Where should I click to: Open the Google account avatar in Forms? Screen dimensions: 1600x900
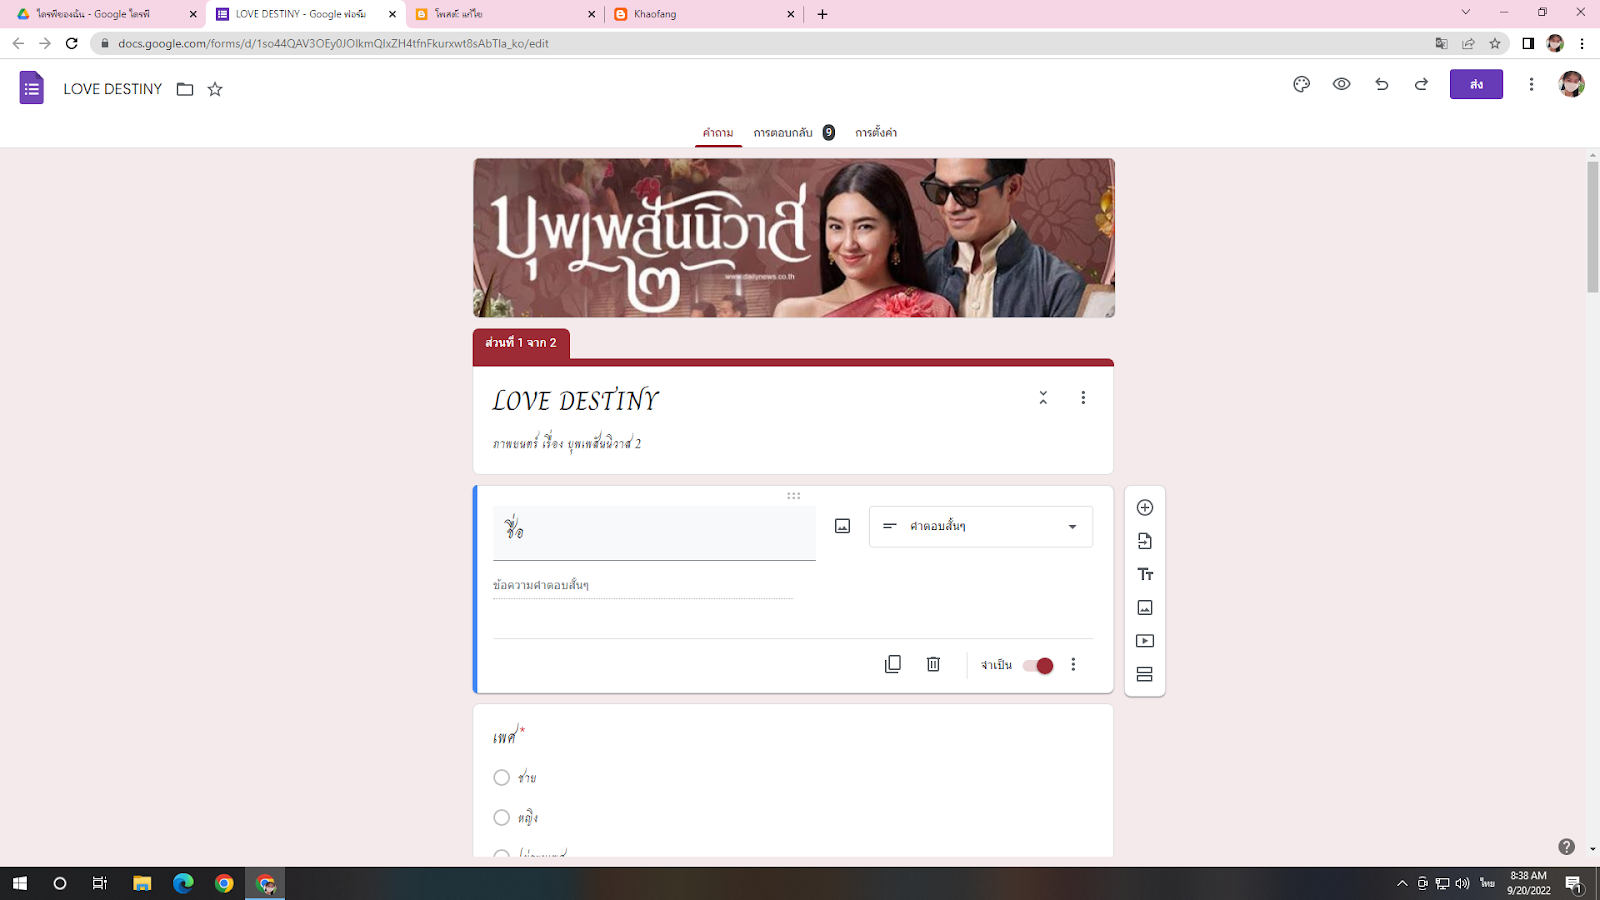pyautogui.click(x=1571, y=85)
